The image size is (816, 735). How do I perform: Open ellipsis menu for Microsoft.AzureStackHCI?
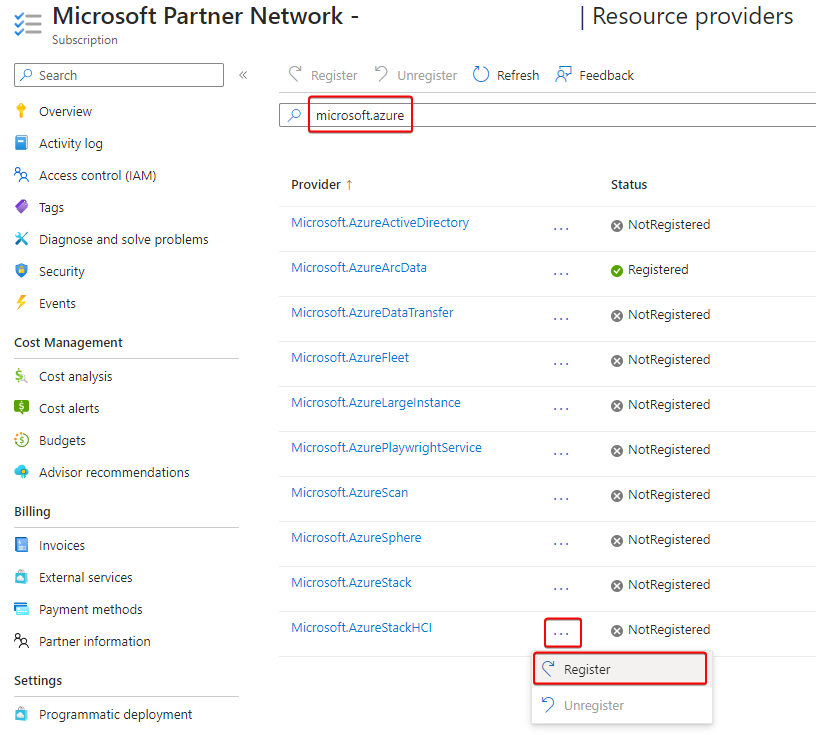[x=561, y=633]
